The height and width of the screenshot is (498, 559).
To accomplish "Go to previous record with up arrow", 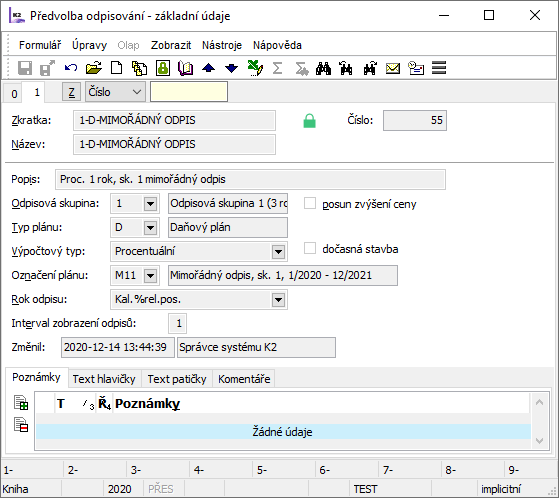I will coord(209,67).
